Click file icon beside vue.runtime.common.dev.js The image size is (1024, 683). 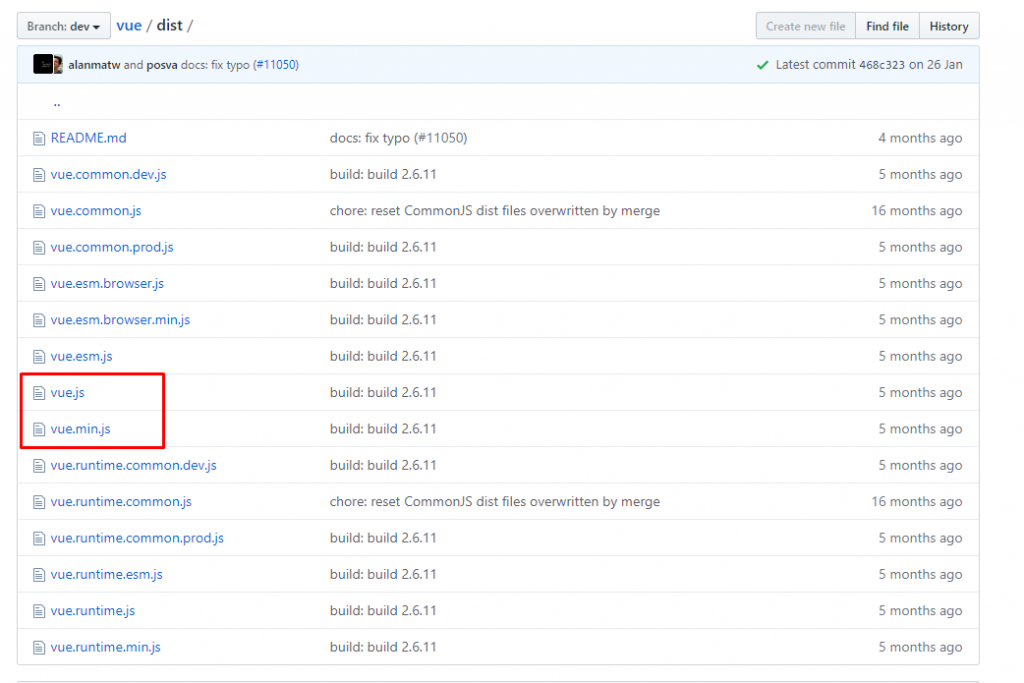[39, 466]
